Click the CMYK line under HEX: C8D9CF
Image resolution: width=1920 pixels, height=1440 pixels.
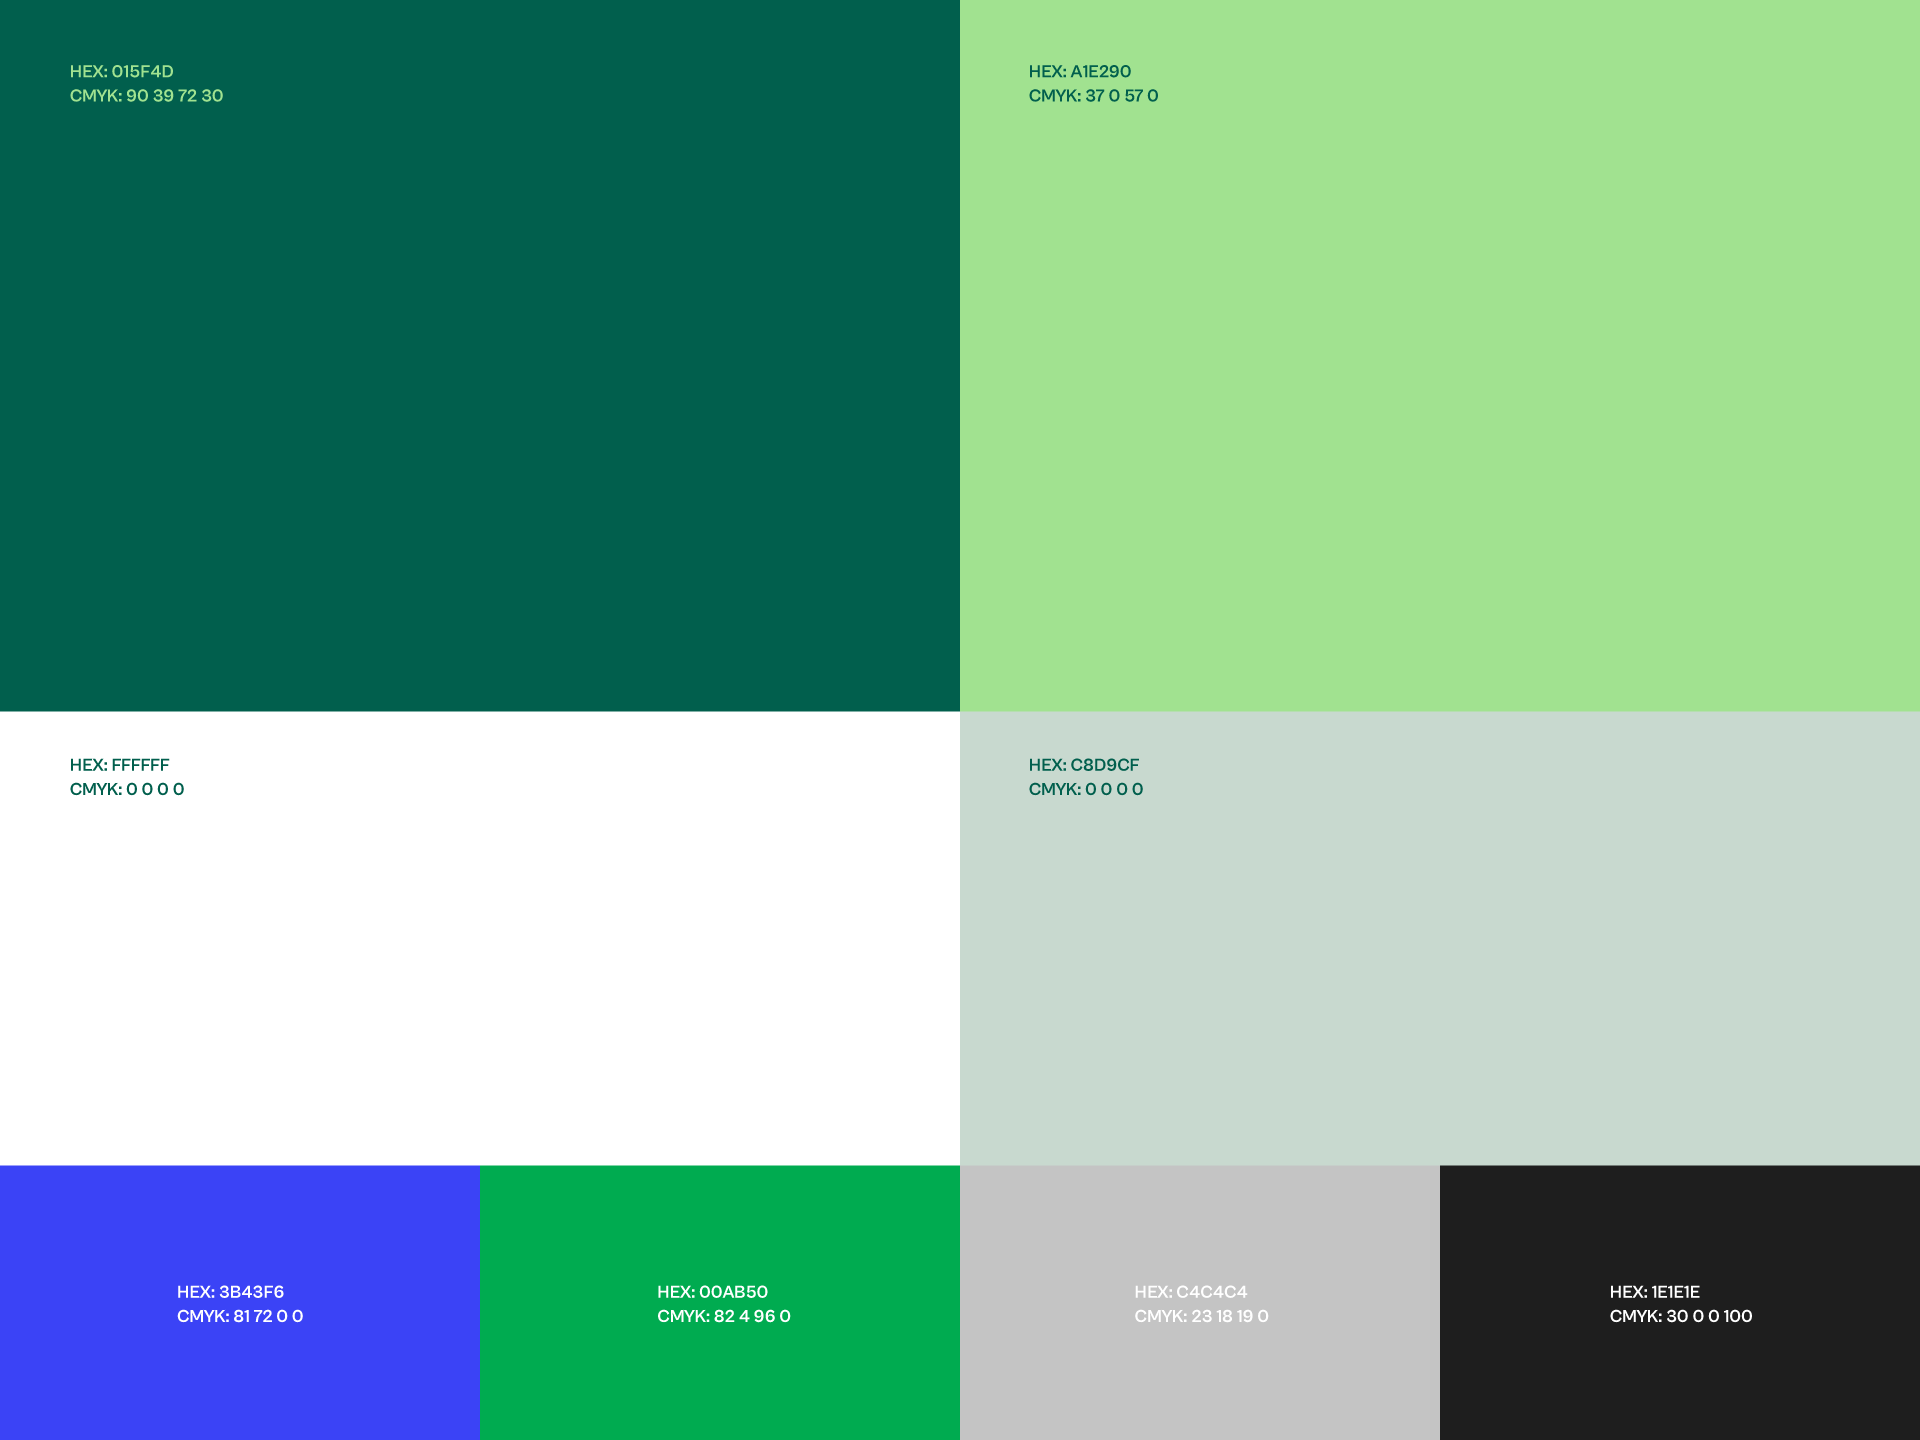tap(1086, 789)
